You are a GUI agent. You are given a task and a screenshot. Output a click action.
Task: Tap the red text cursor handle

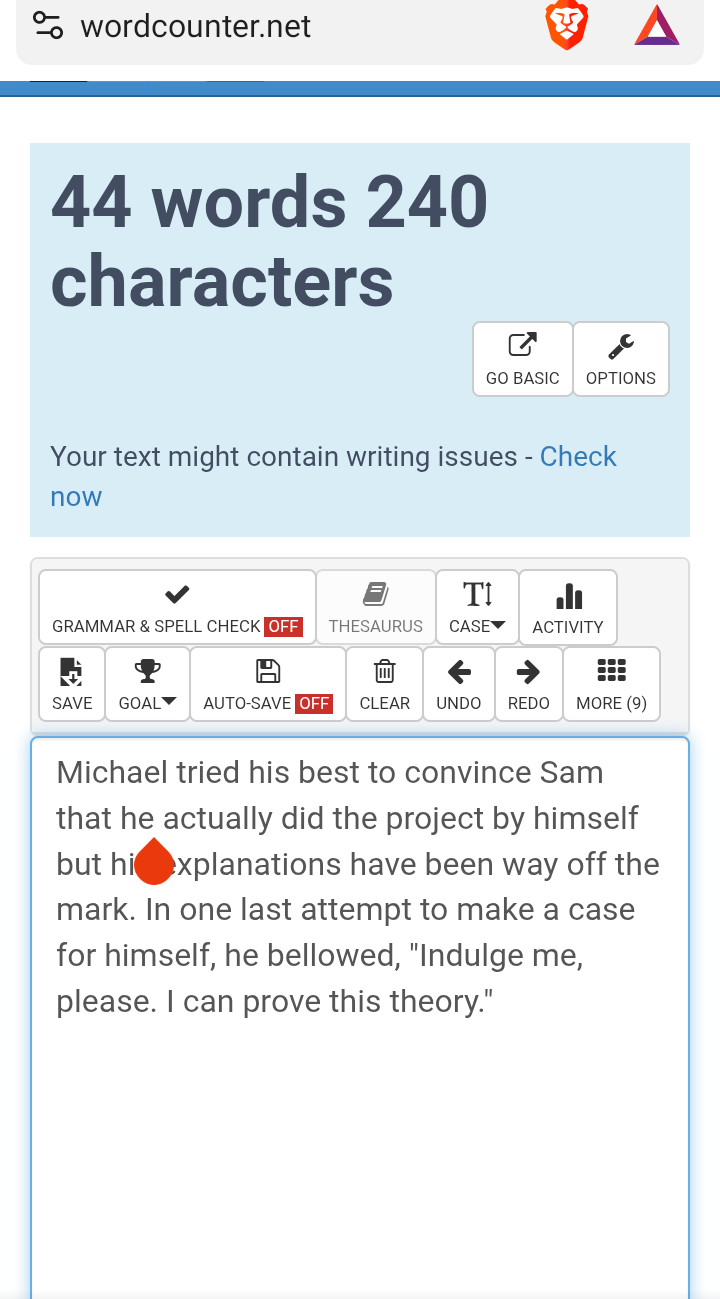(154, 861)
